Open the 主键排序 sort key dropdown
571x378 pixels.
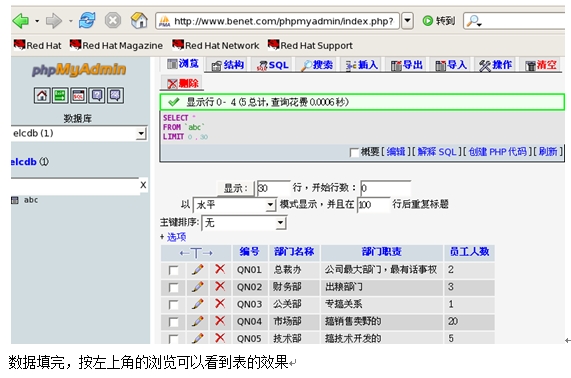tap(244, 223)
